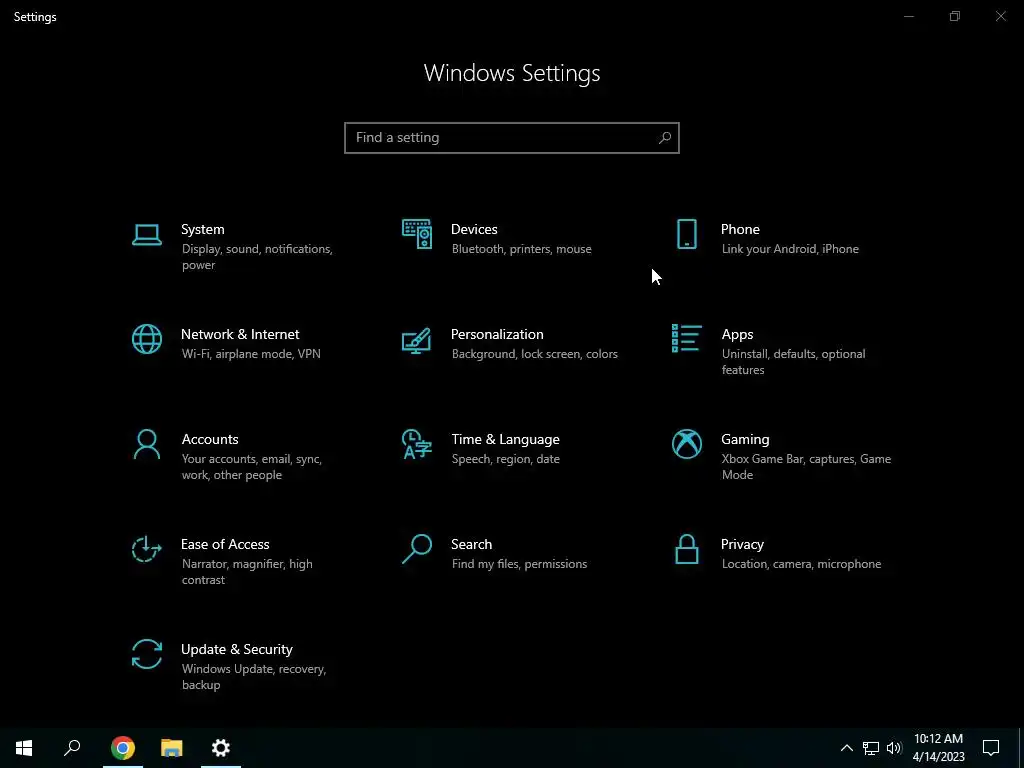Click 'Link your Android, iPhone' description
The image size is (1024, 768).
click(790, 249)
